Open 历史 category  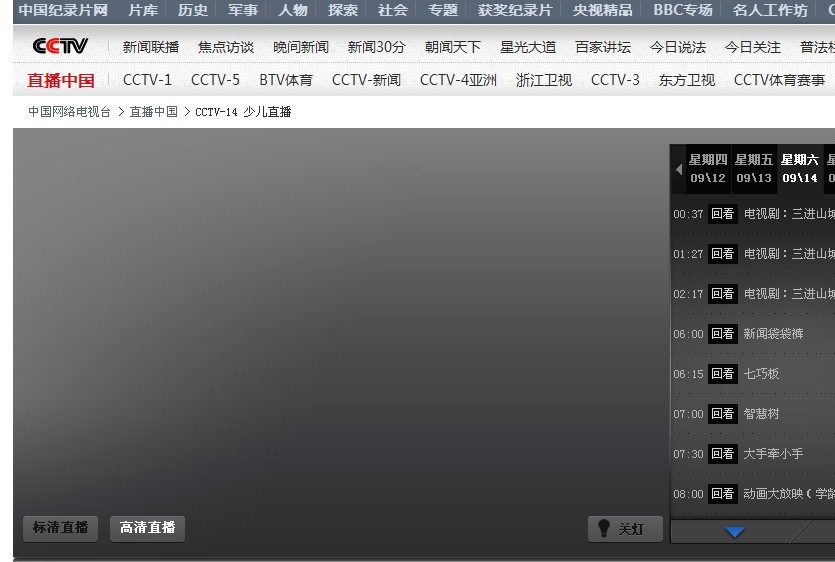coord(193,10)
